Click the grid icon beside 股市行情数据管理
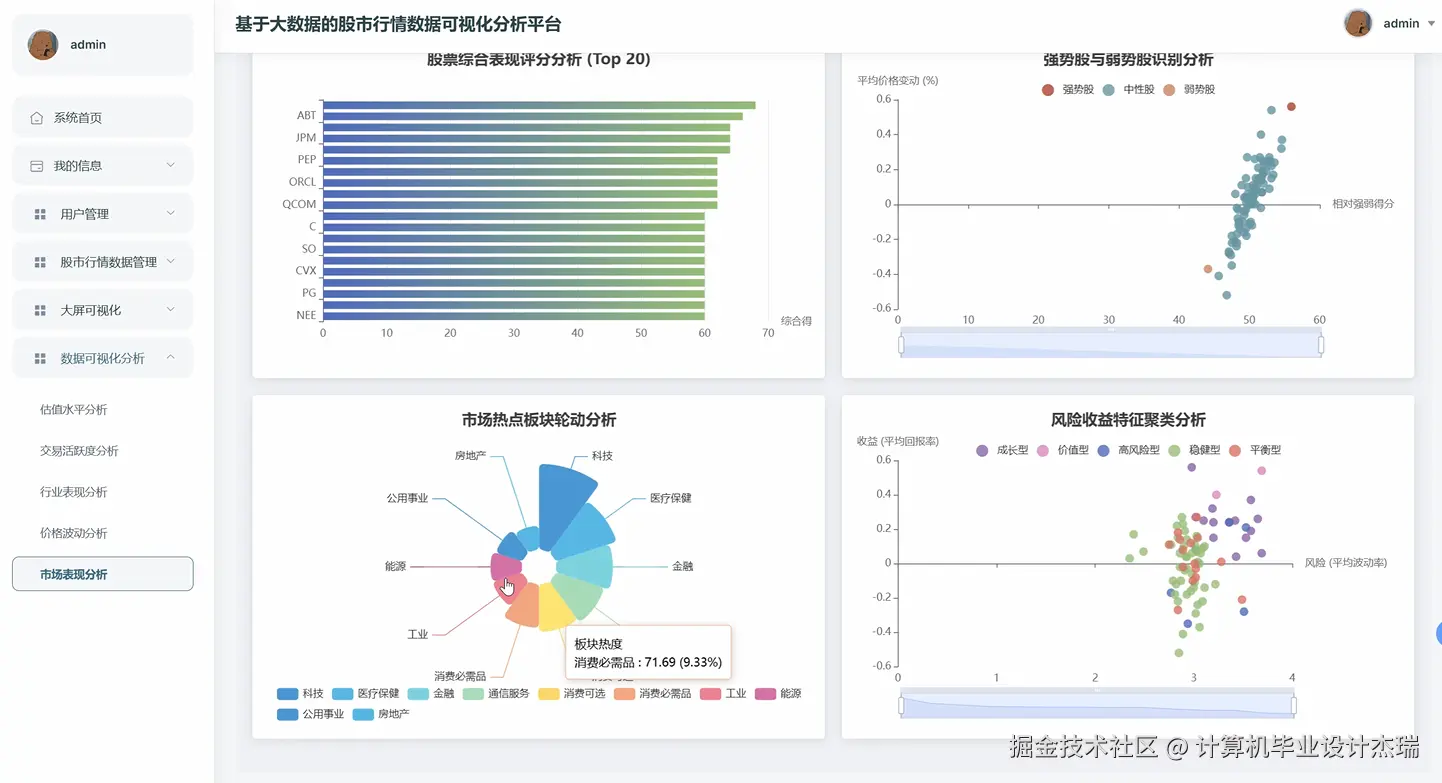This screenshot has width=1442, height=783. pos(40,262)
